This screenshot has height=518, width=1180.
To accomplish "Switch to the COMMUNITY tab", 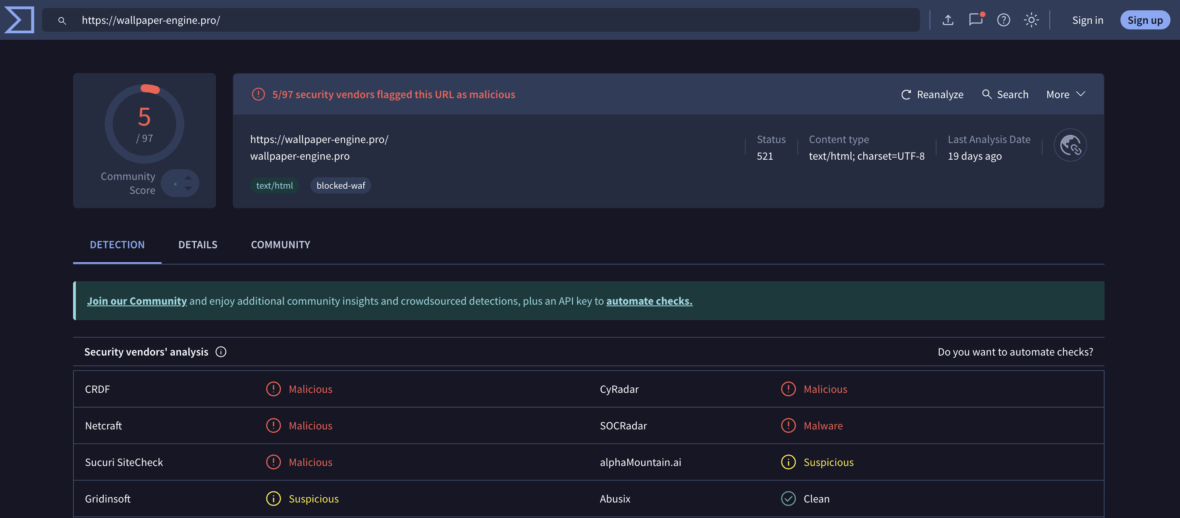I will pyautogui.click(x=281, y=245).
